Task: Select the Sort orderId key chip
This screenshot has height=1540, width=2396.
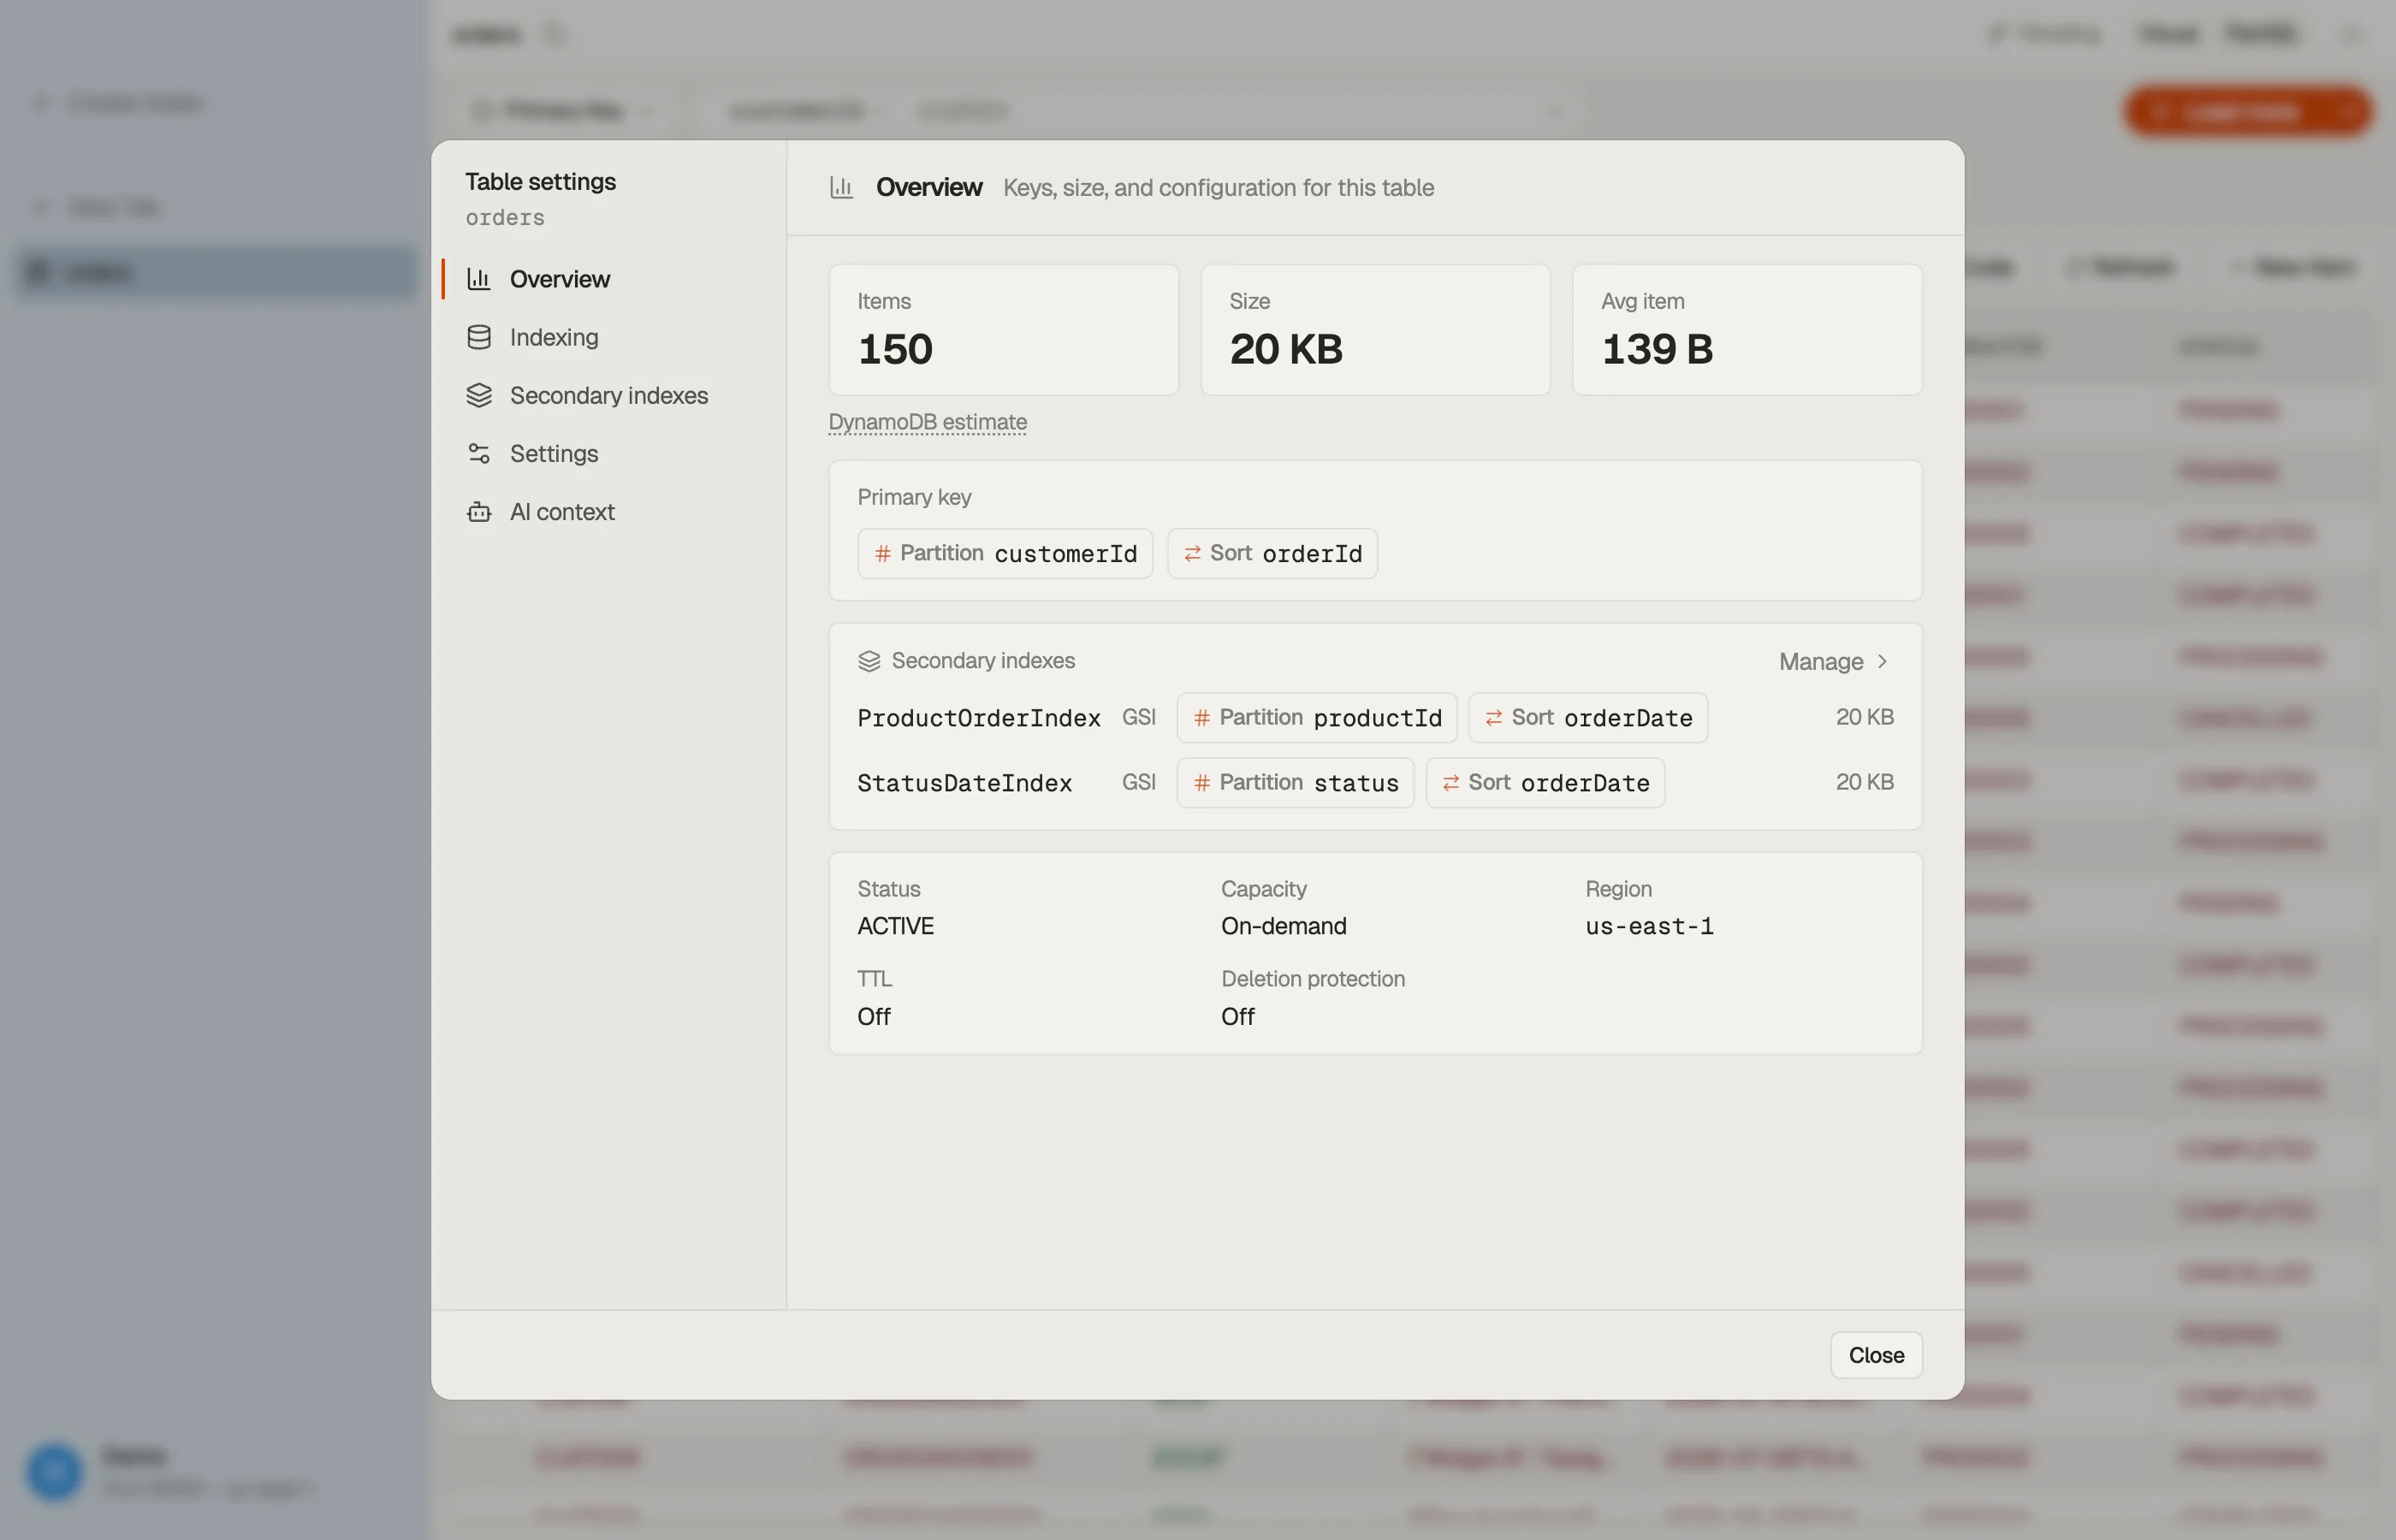Action: click(x=1272, y=554)
